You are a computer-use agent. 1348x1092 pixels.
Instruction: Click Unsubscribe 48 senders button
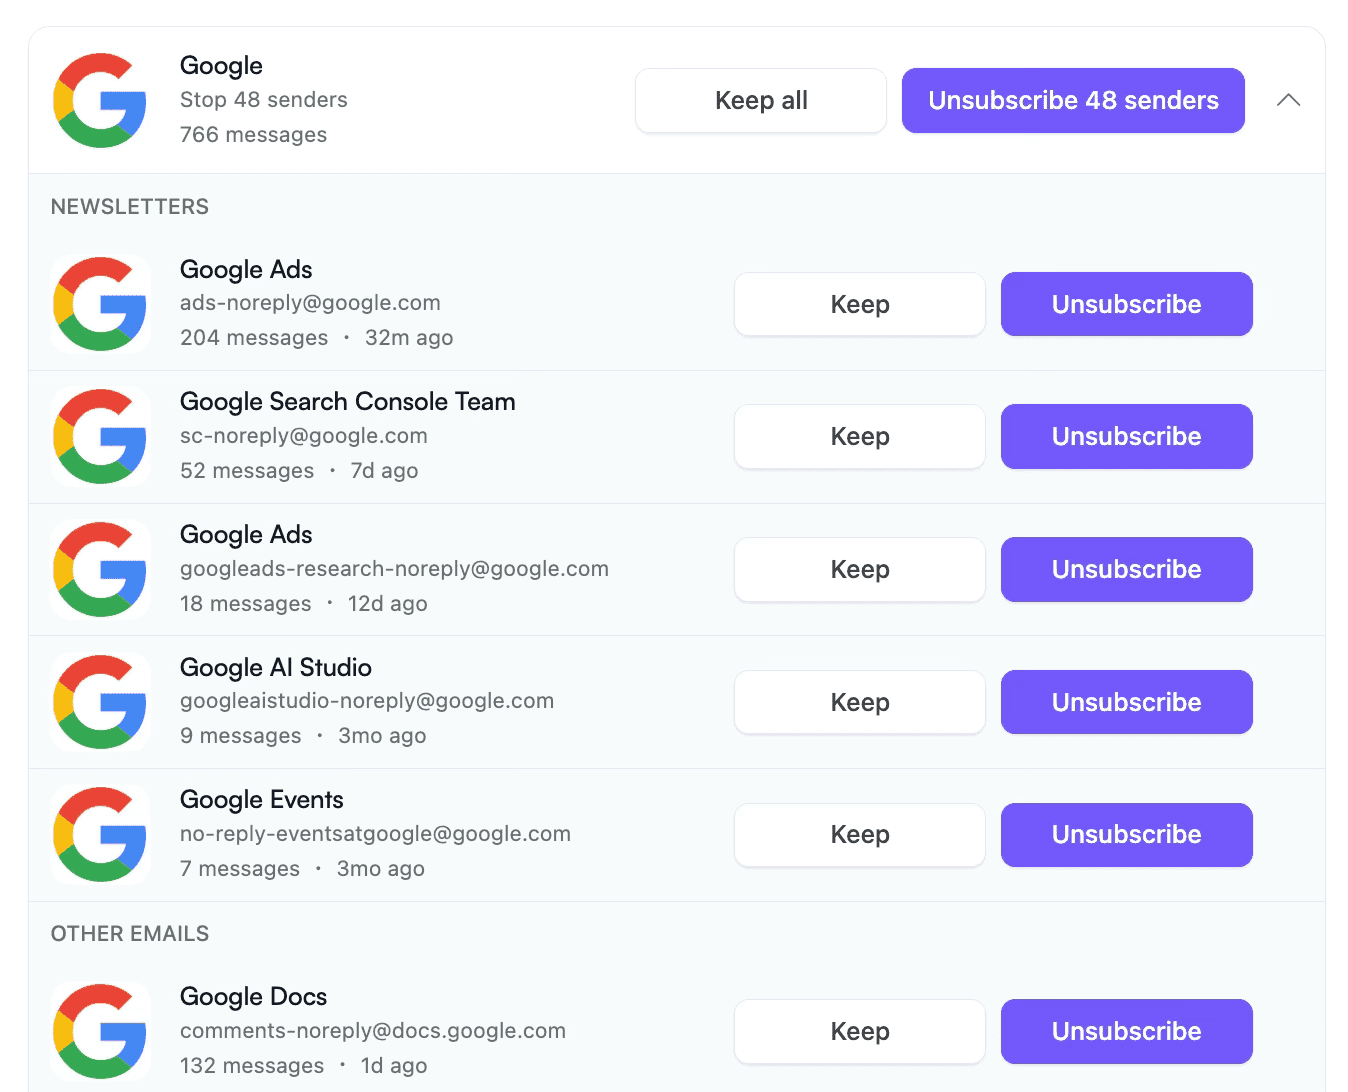tap(1073, 100)
